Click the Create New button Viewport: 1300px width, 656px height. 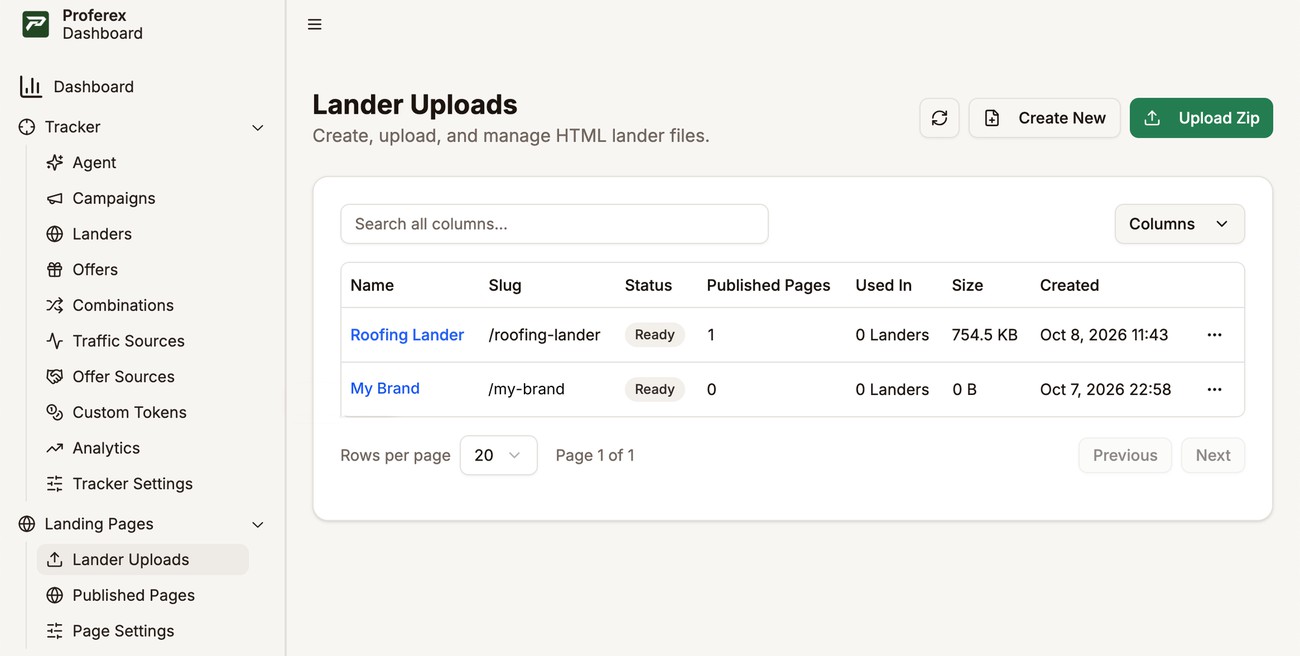[x=1044, y=118]
